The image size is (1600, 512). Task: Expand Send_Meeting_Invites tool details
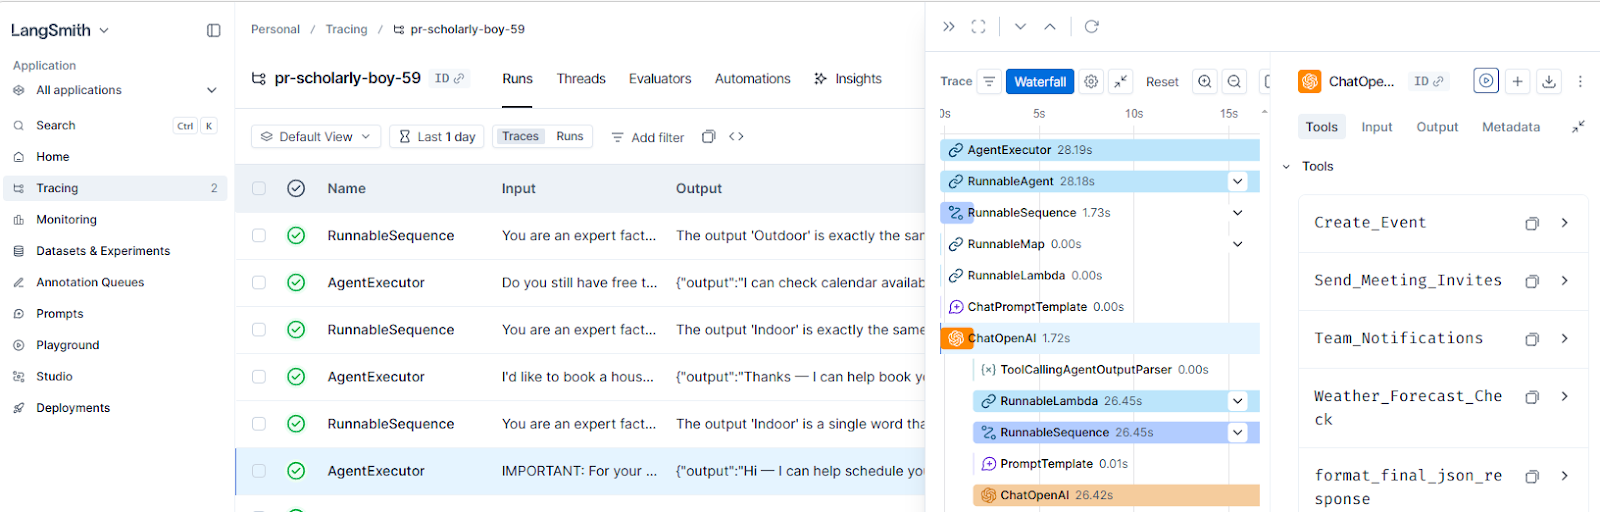pyautogui.click(x=1565, y=281)
